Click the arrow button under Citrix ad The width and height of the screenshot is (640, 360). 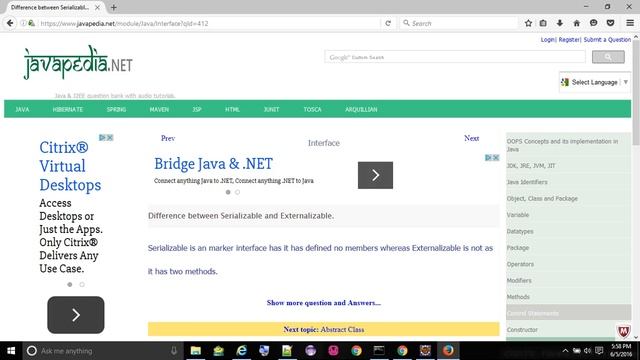(76, 315)
